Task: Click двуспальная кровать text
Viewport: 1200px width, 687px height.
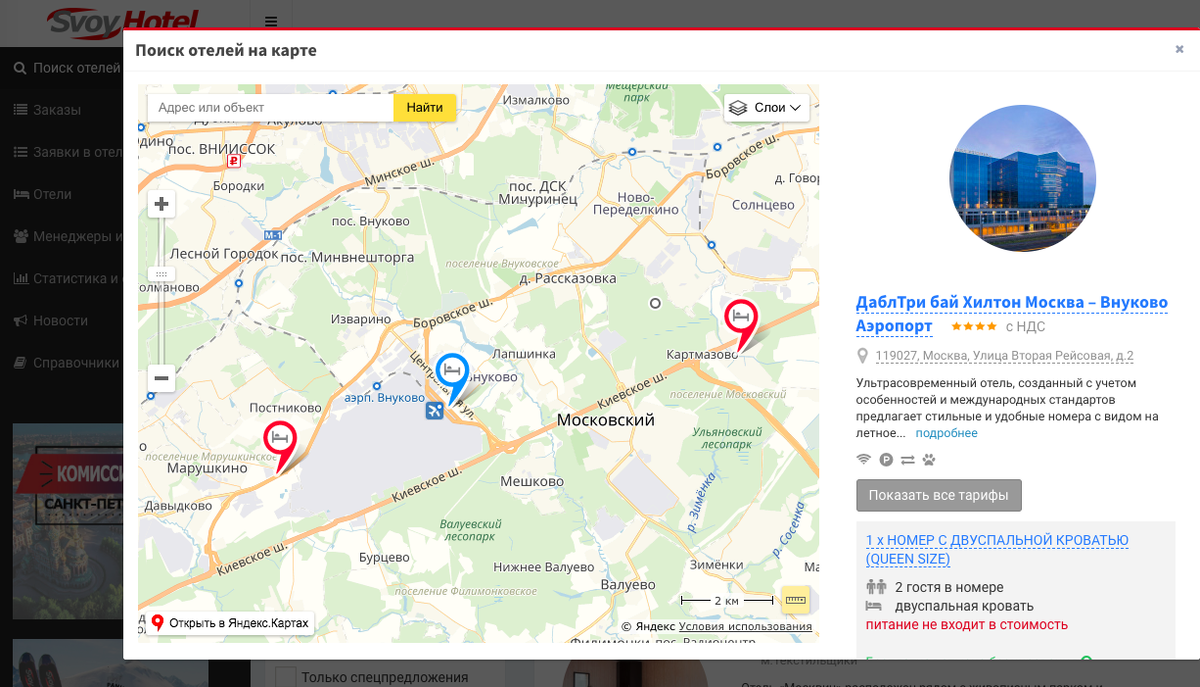Action: click(964, 606)
